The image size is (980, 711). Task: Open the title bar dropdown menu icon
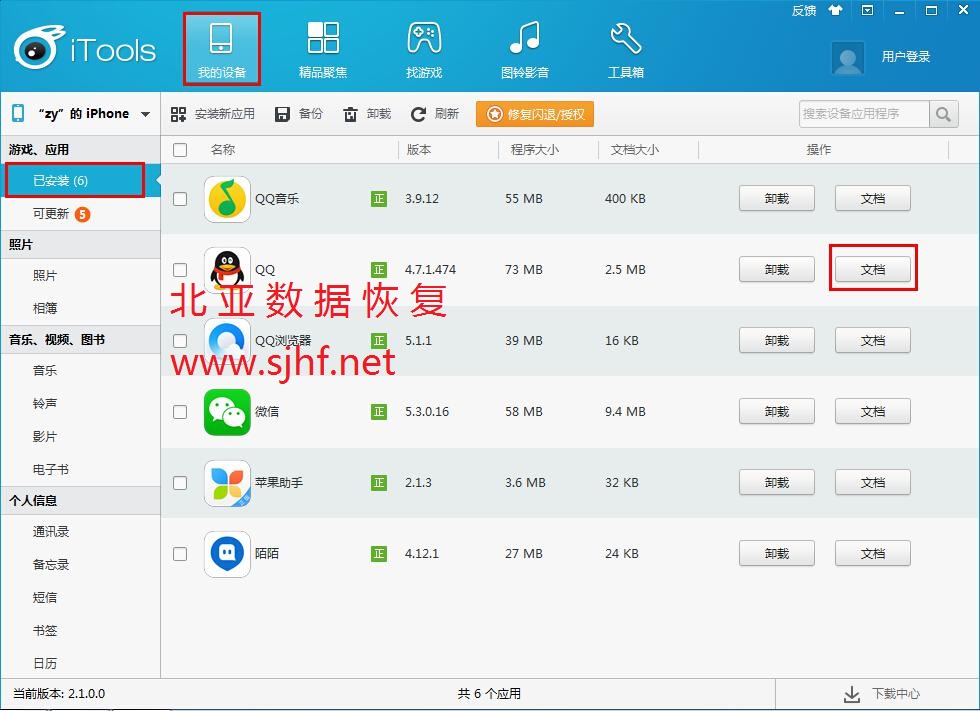tap(868, 10)
